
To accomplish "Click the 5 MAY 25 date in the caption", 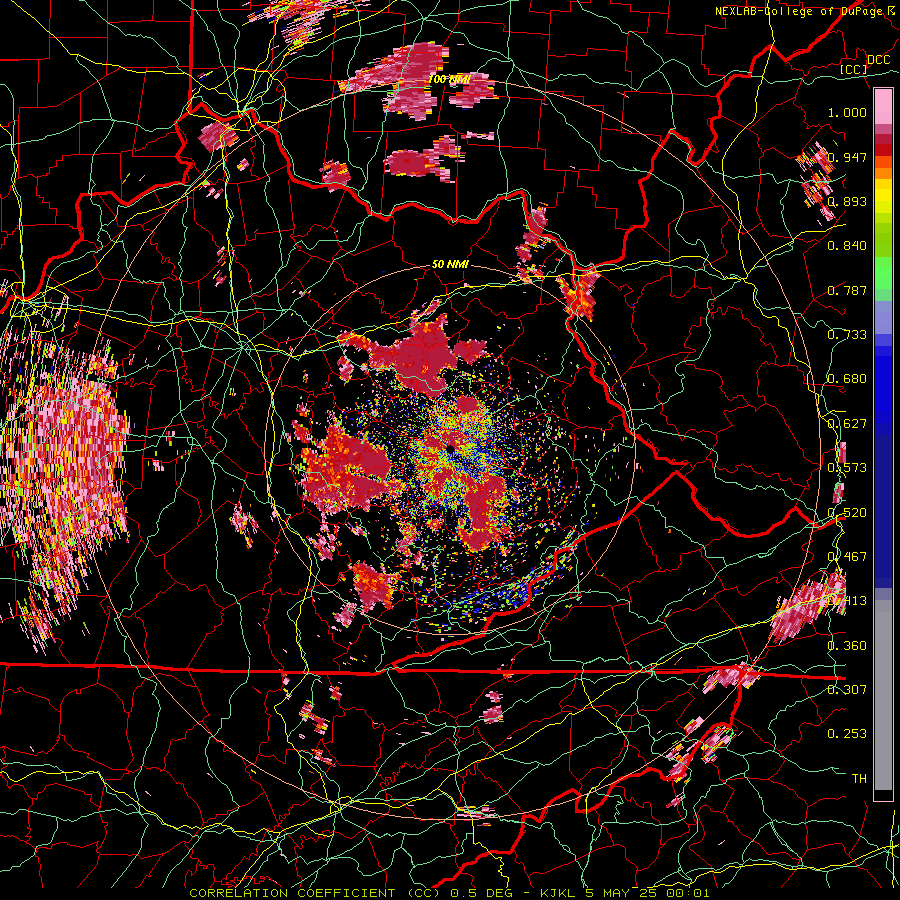I will 622,893.
